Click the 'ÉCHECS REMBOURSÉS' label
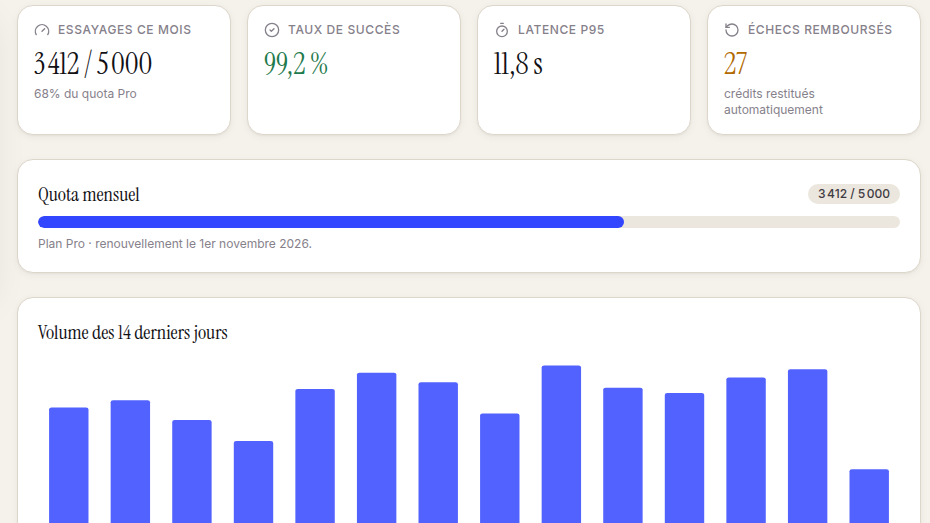The width and height of the screenshot is (930, 523). [x=820, y=30]
